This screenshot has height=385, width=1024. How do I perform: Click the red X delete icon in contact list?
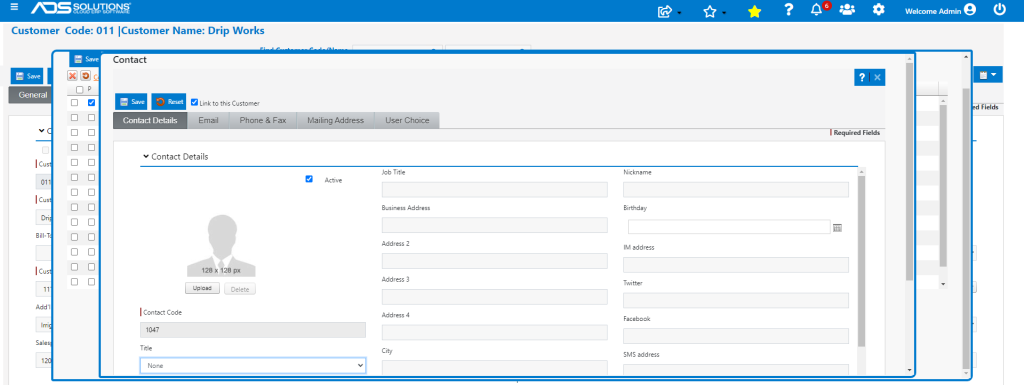point(73,76)
